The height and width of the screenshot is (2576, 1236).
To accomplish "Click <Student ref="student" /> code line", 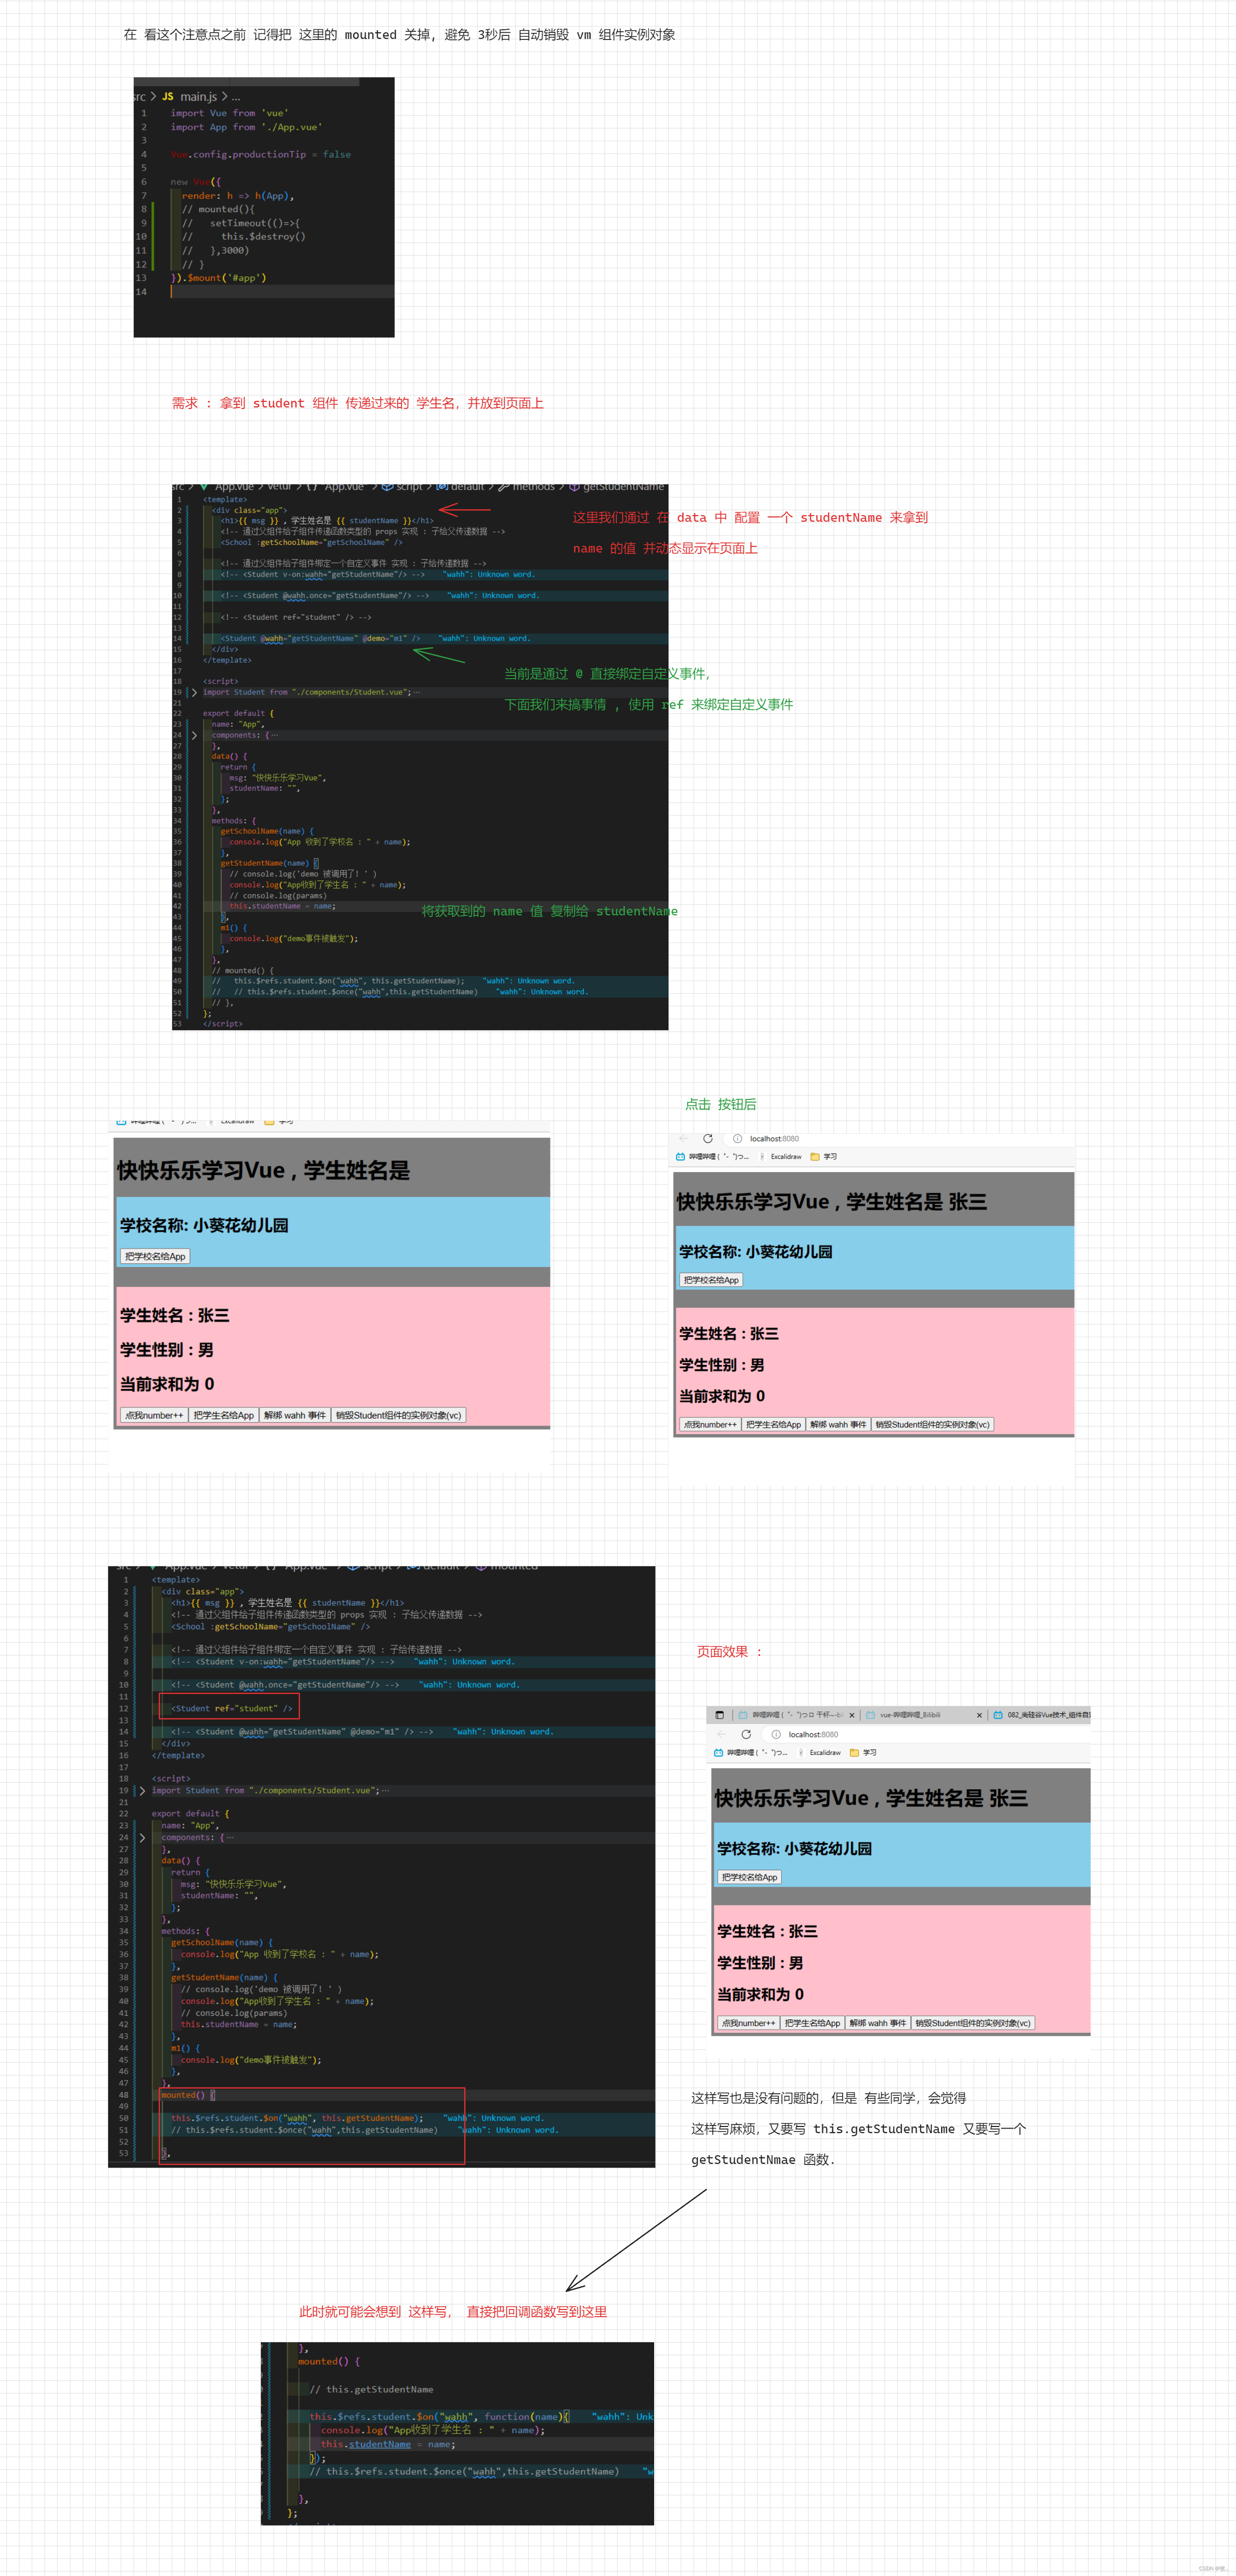I will 231,1708.
